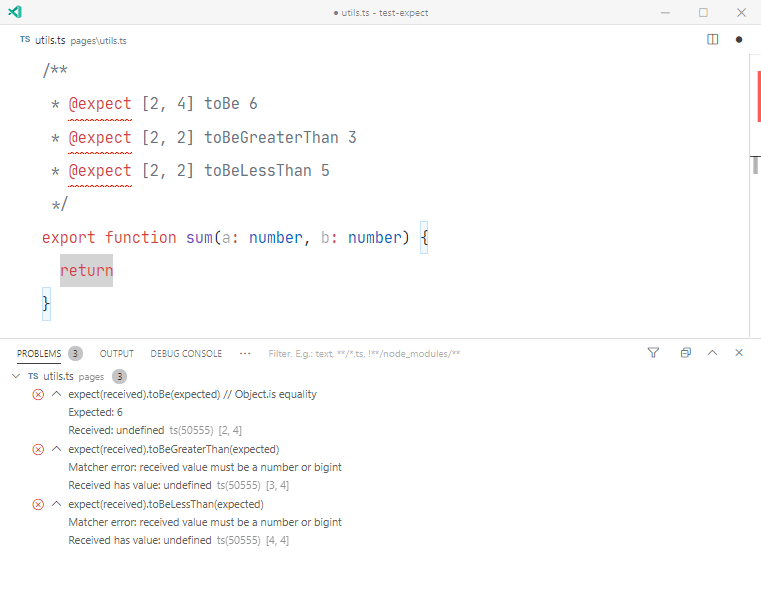Collapse the toBe error details
This screenshot has width=761, height=607.
coord(56,394)
